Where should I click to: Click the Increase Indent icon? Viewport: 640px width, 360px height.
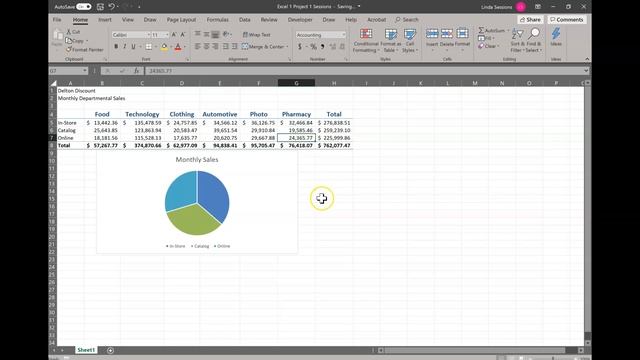click(x=234, y=47)
